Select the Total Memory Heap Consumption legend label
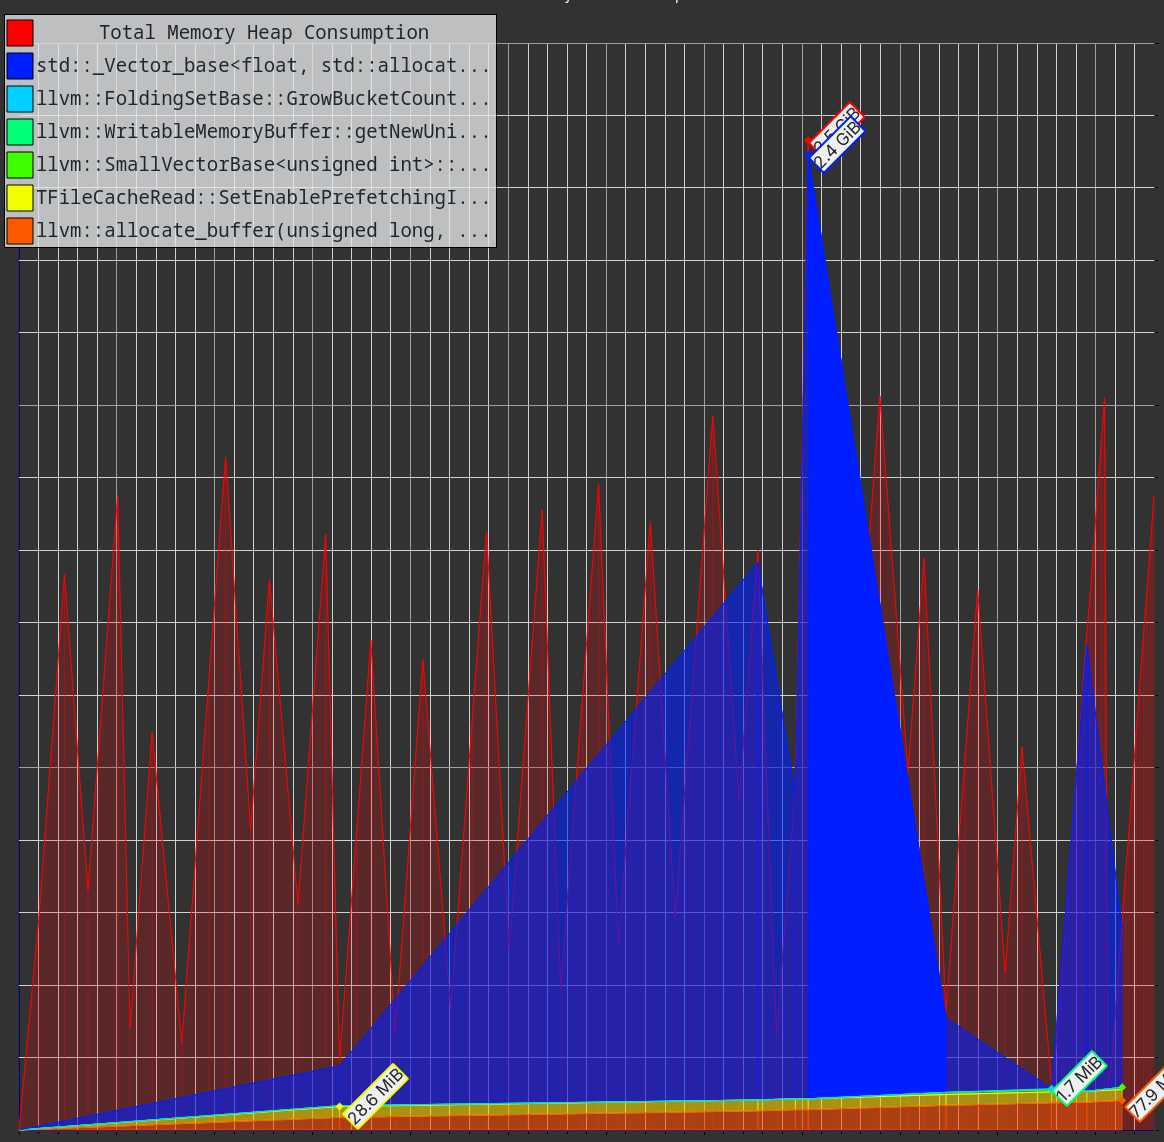This screenshot has width=1164, height=1142. [263, 33]
